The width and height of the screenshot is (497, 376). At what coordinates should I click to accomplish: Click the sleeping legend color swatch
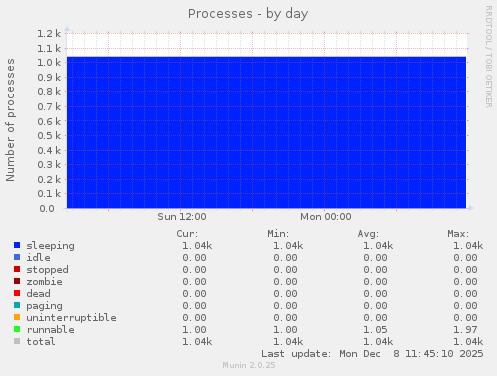17,245
